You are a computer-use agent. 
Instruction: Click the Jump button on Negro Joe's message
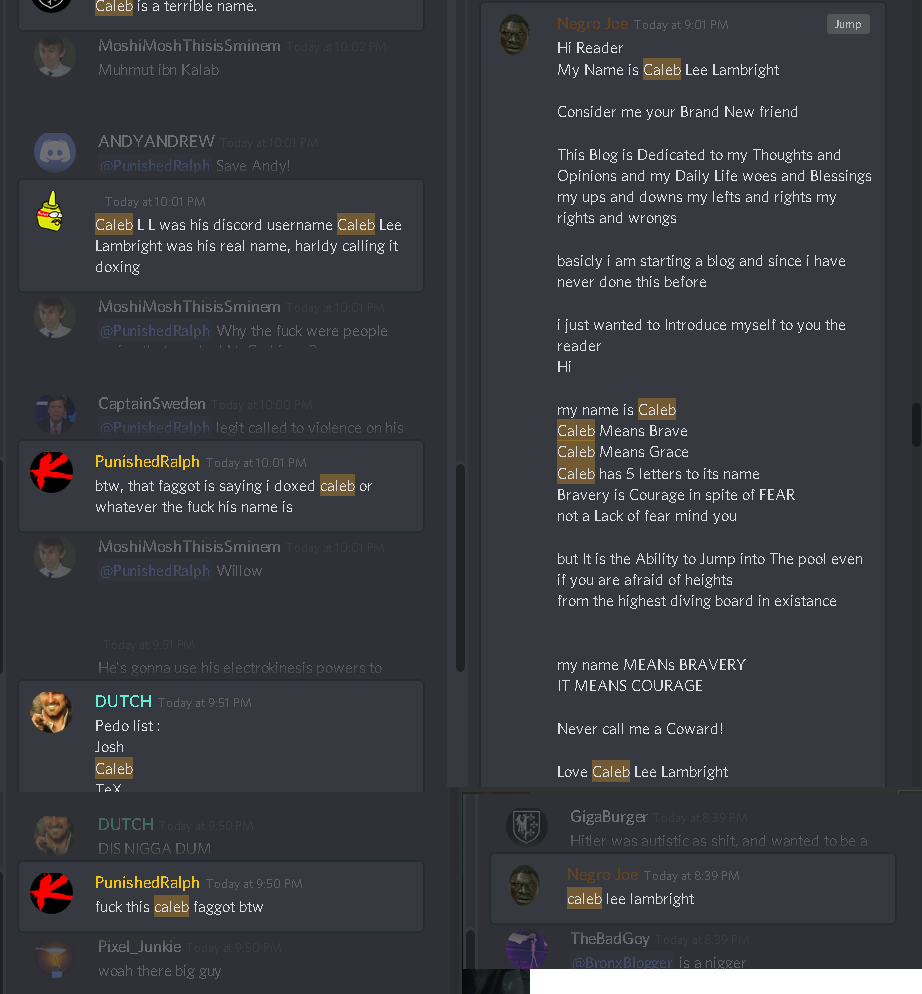(848, 24)
